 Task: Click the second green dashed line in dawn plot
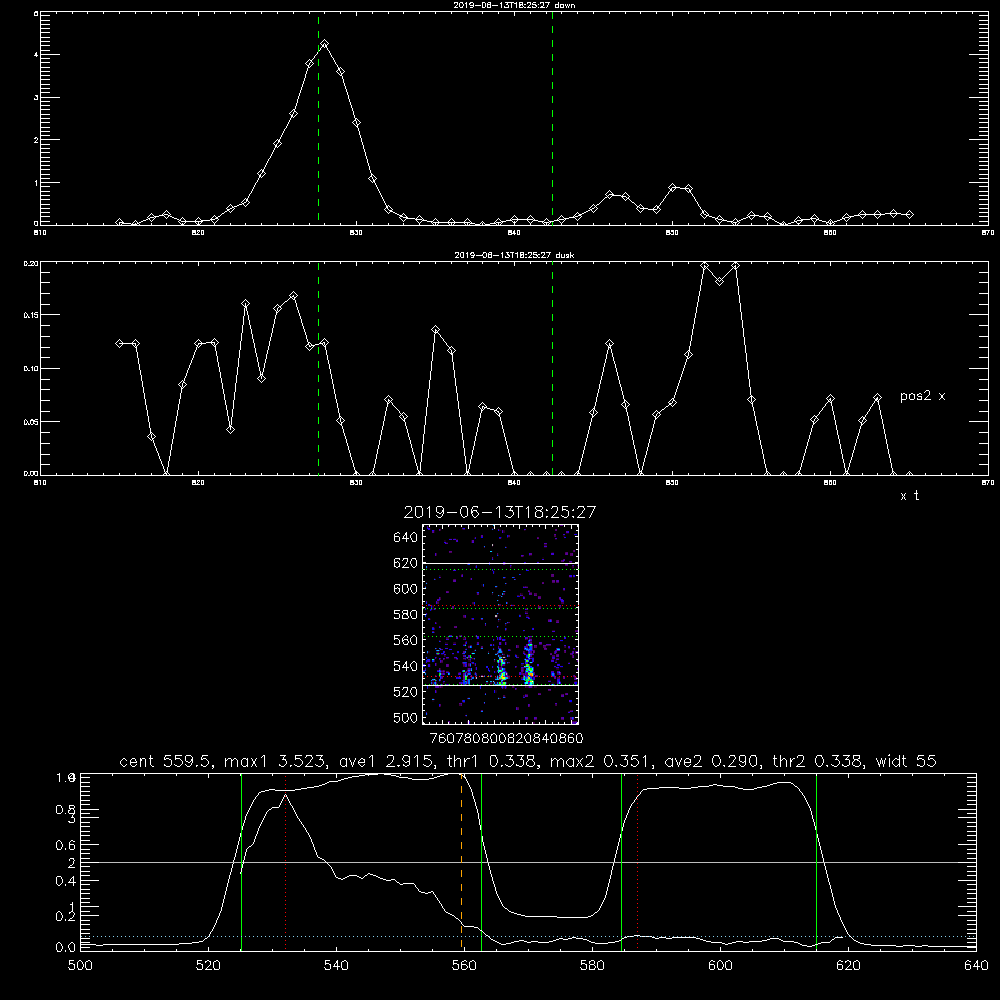click(552, 118)
